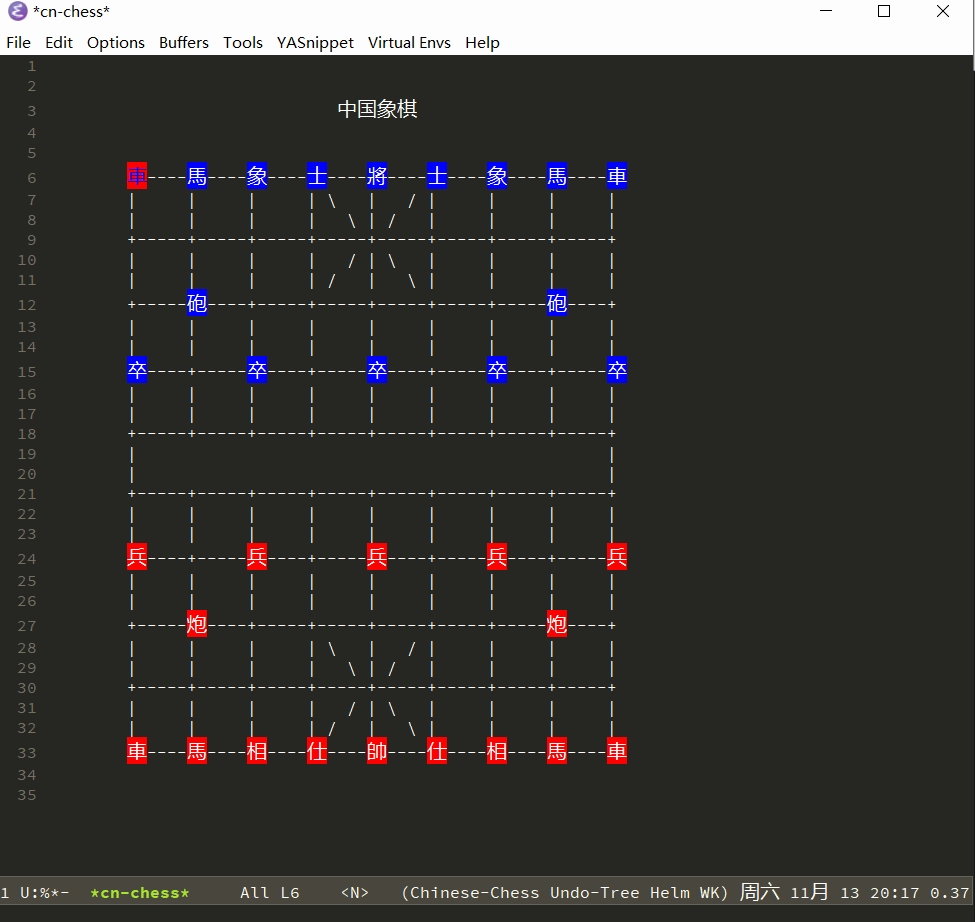Open the Buffers menu
This screenshot has height=922, width=975.
[184, 42]
